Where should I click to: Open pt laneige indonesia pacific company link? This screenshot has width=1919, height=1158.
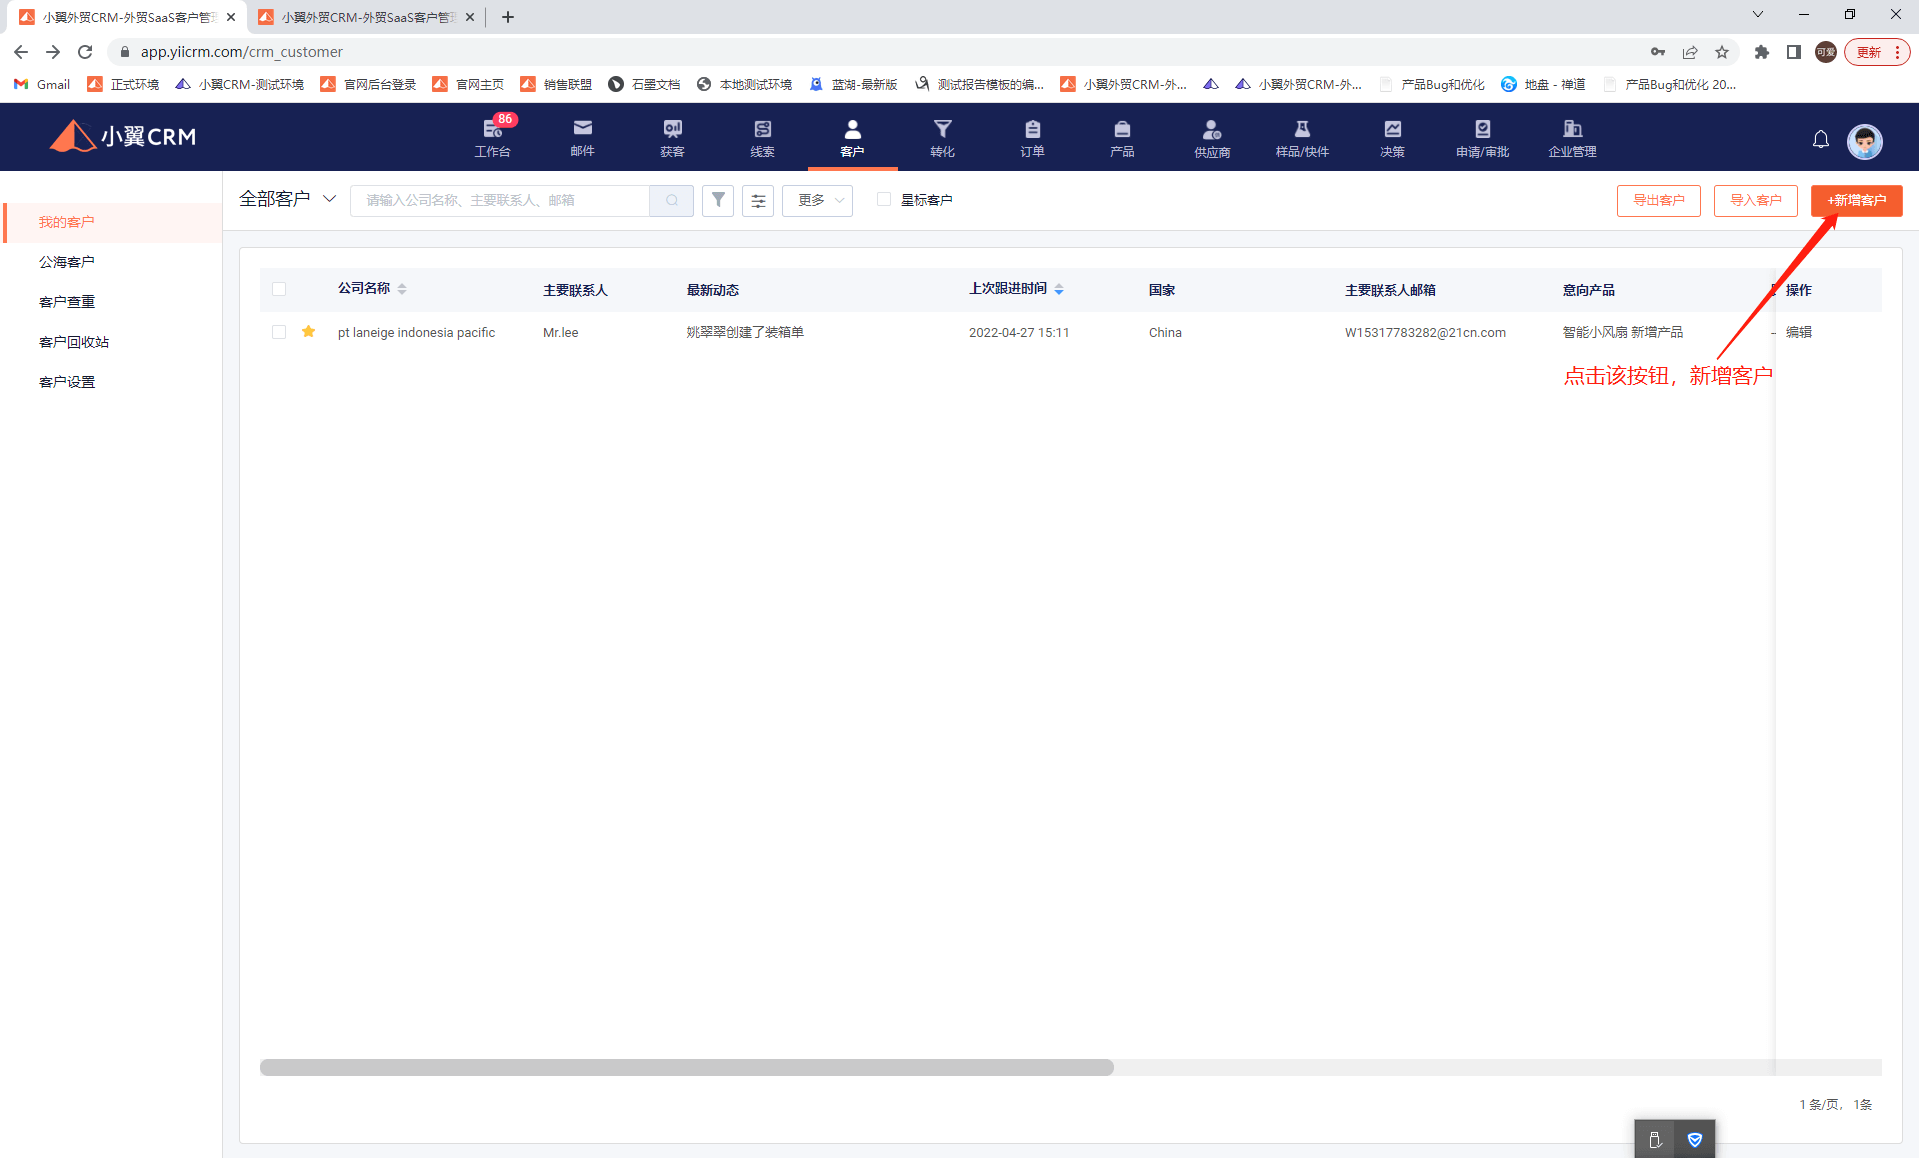pyautogui.click(x=416, y=332)
